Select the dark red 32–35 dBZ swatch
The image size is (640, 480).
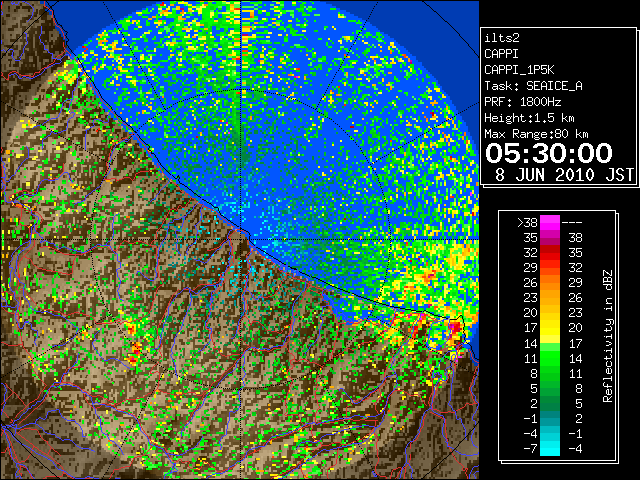550,253
